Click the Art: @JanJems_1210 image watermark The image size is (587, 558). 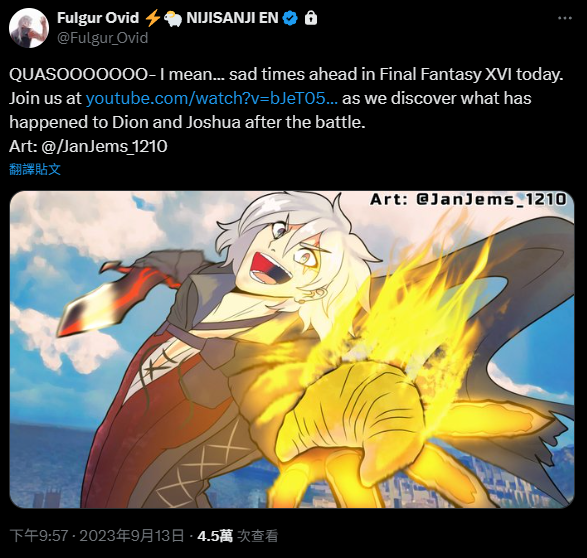click(x=468, y=199)
